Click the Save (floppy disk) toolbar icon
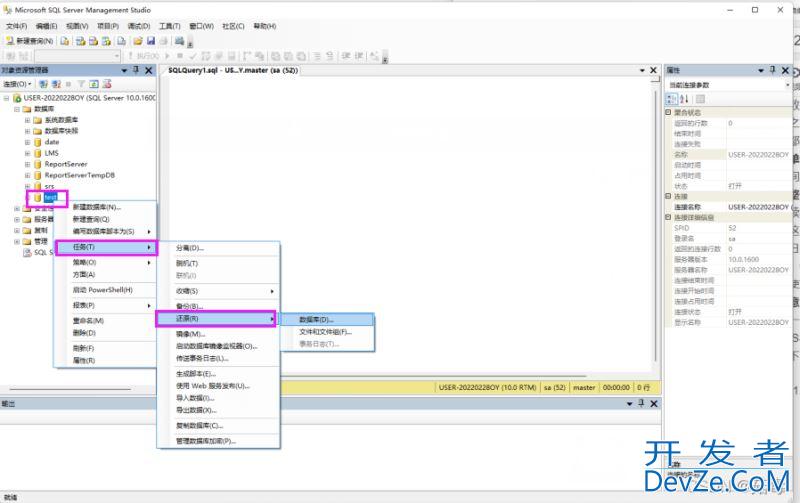 151,41
